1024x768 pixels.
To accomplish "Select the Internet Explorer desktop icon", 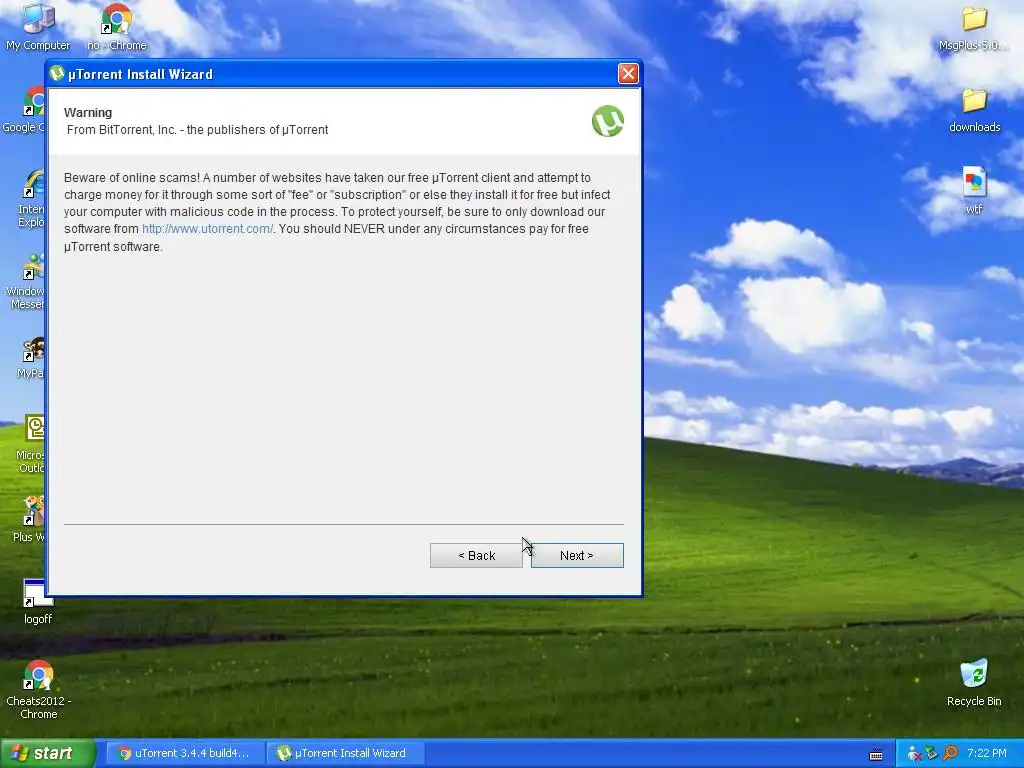I will tap(31, 199).
